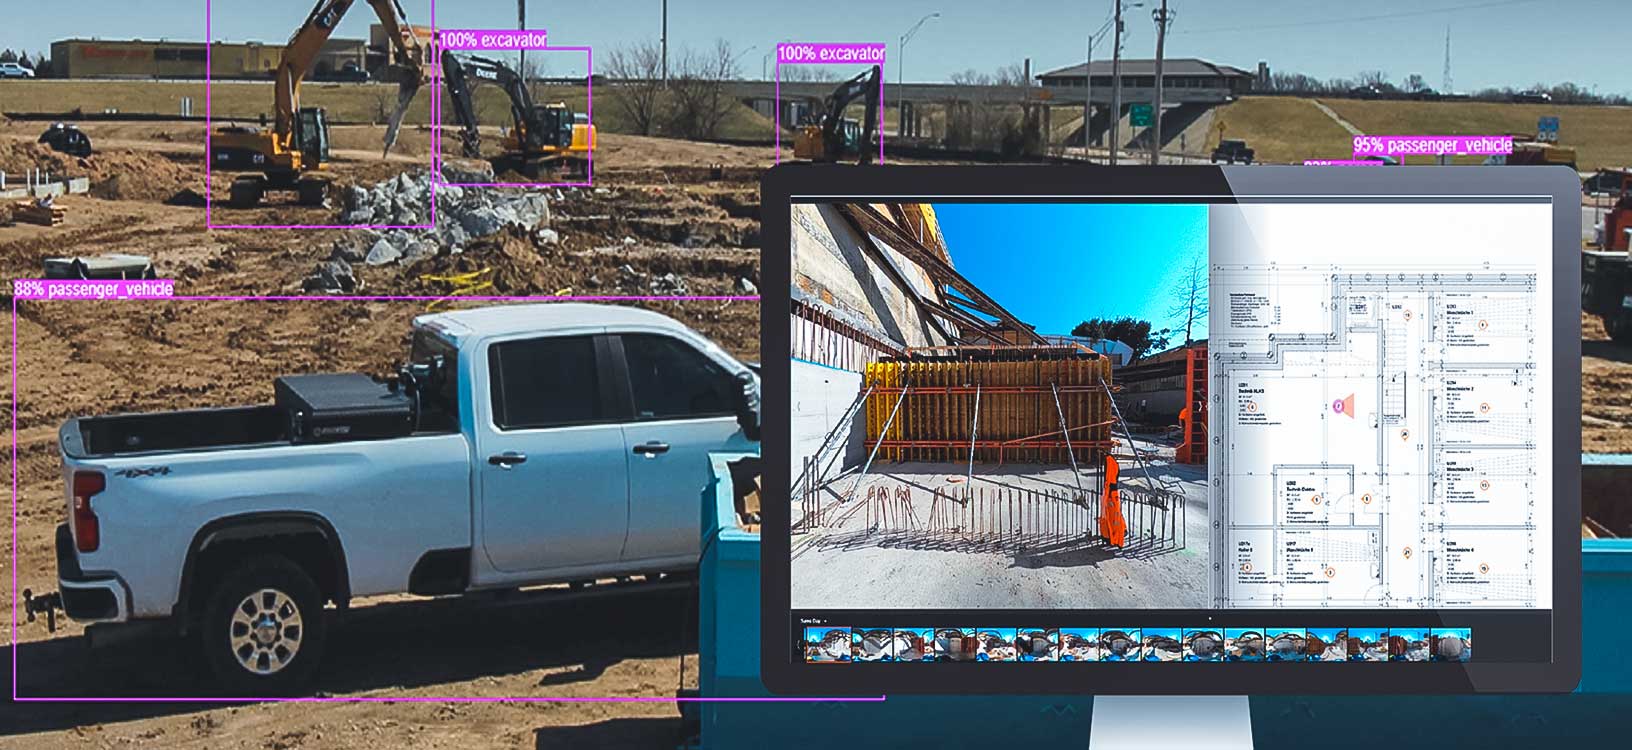
Task: Click the orange marker in Waschküche 3 room
Action: [x=1484, y=485]
